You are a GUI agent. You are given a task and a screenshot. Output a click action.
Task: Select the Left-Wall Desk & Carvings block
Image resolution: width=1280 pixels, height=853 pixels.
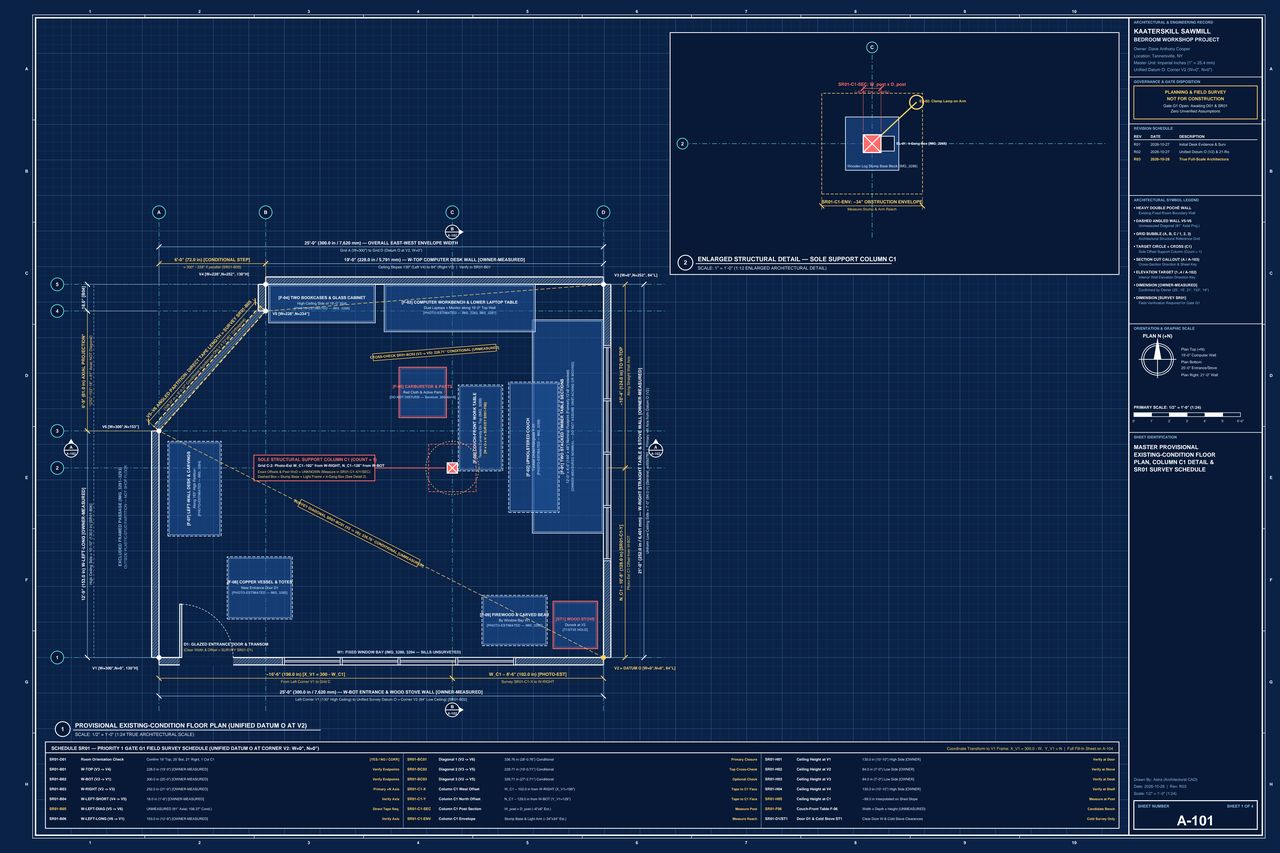click(x=194, y=489)
